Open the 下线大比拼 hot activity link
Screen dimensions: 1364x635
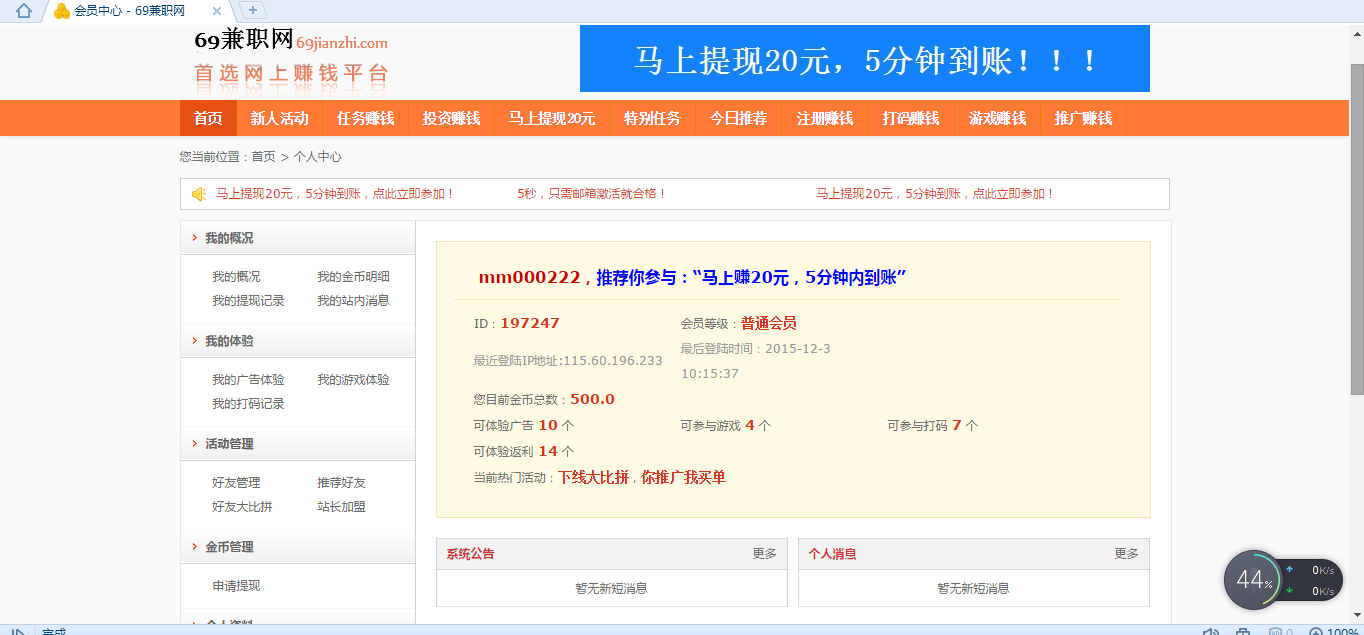[593, 478]
